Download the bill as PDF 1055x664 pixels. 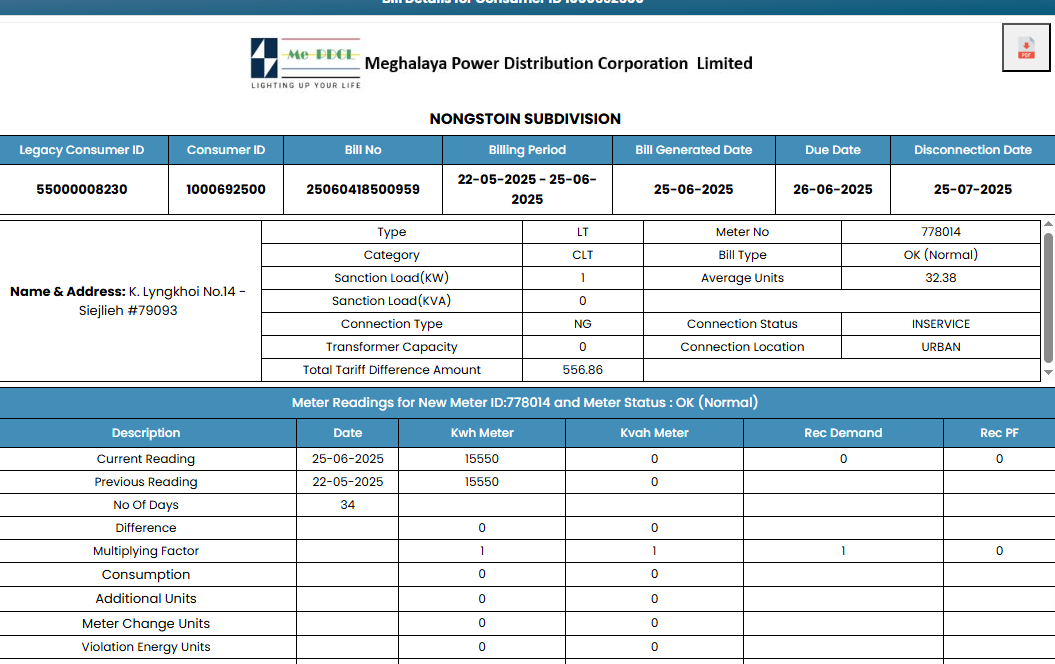coord(1025,48)
